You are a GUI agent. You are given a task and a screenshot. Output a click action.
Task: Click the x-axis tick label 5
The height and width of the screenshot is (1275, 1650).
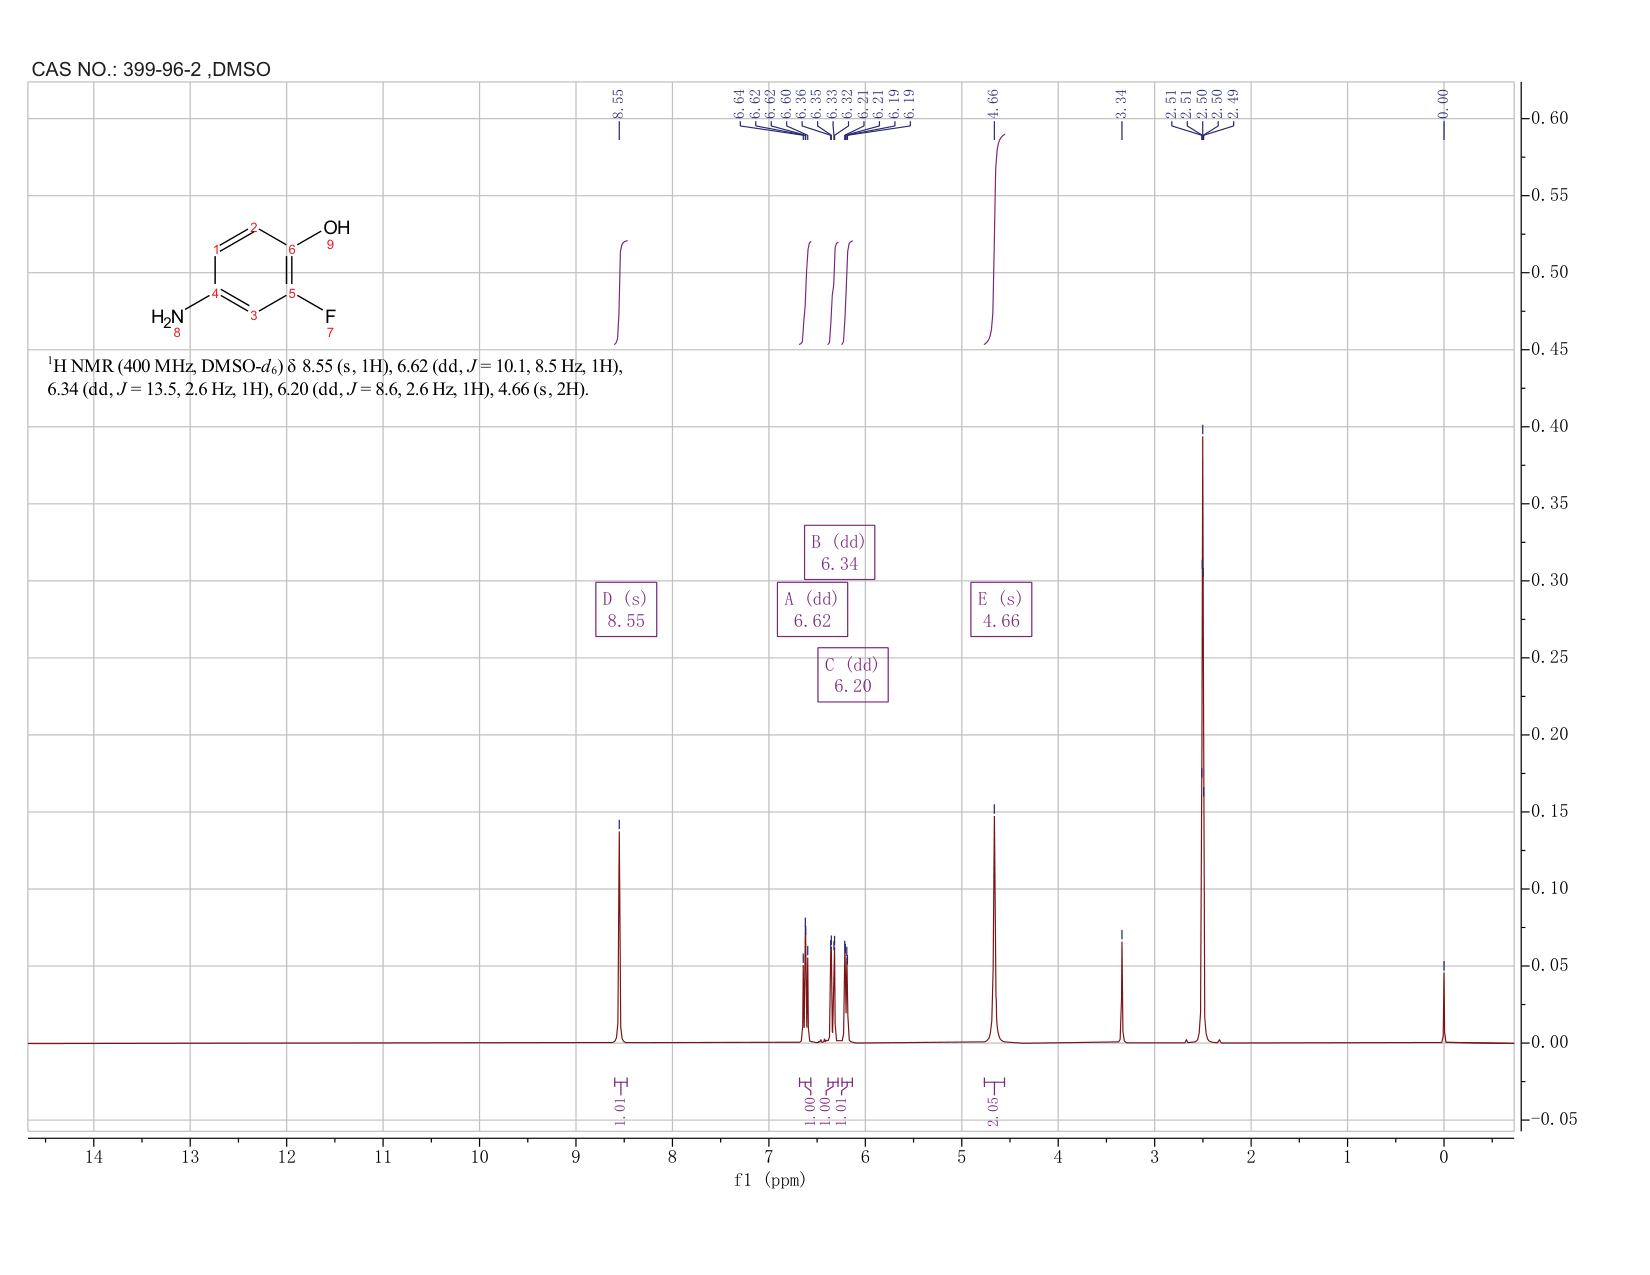click(x=962, y=1157)
